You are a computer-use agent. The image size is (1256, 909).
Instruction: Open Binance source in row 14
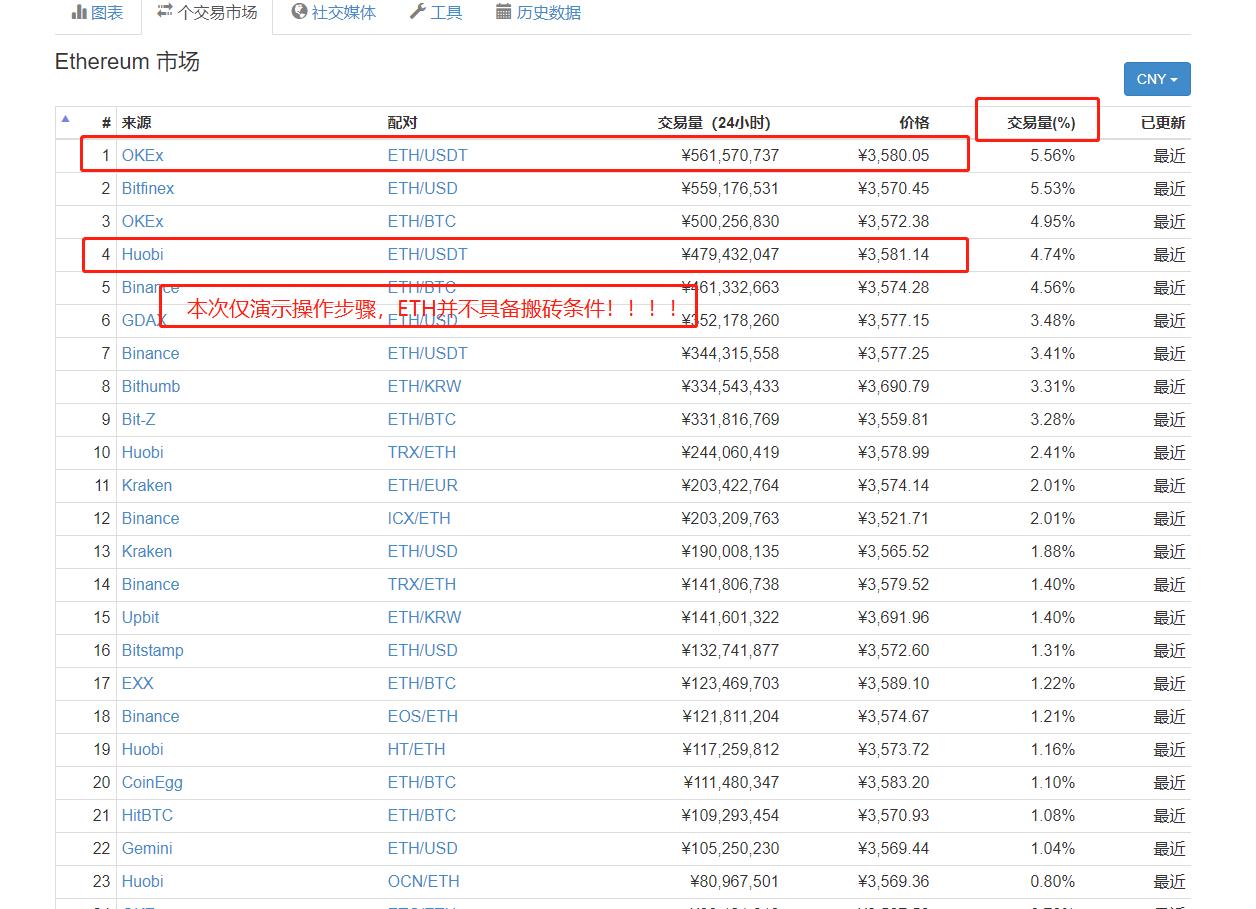(150, 584)
